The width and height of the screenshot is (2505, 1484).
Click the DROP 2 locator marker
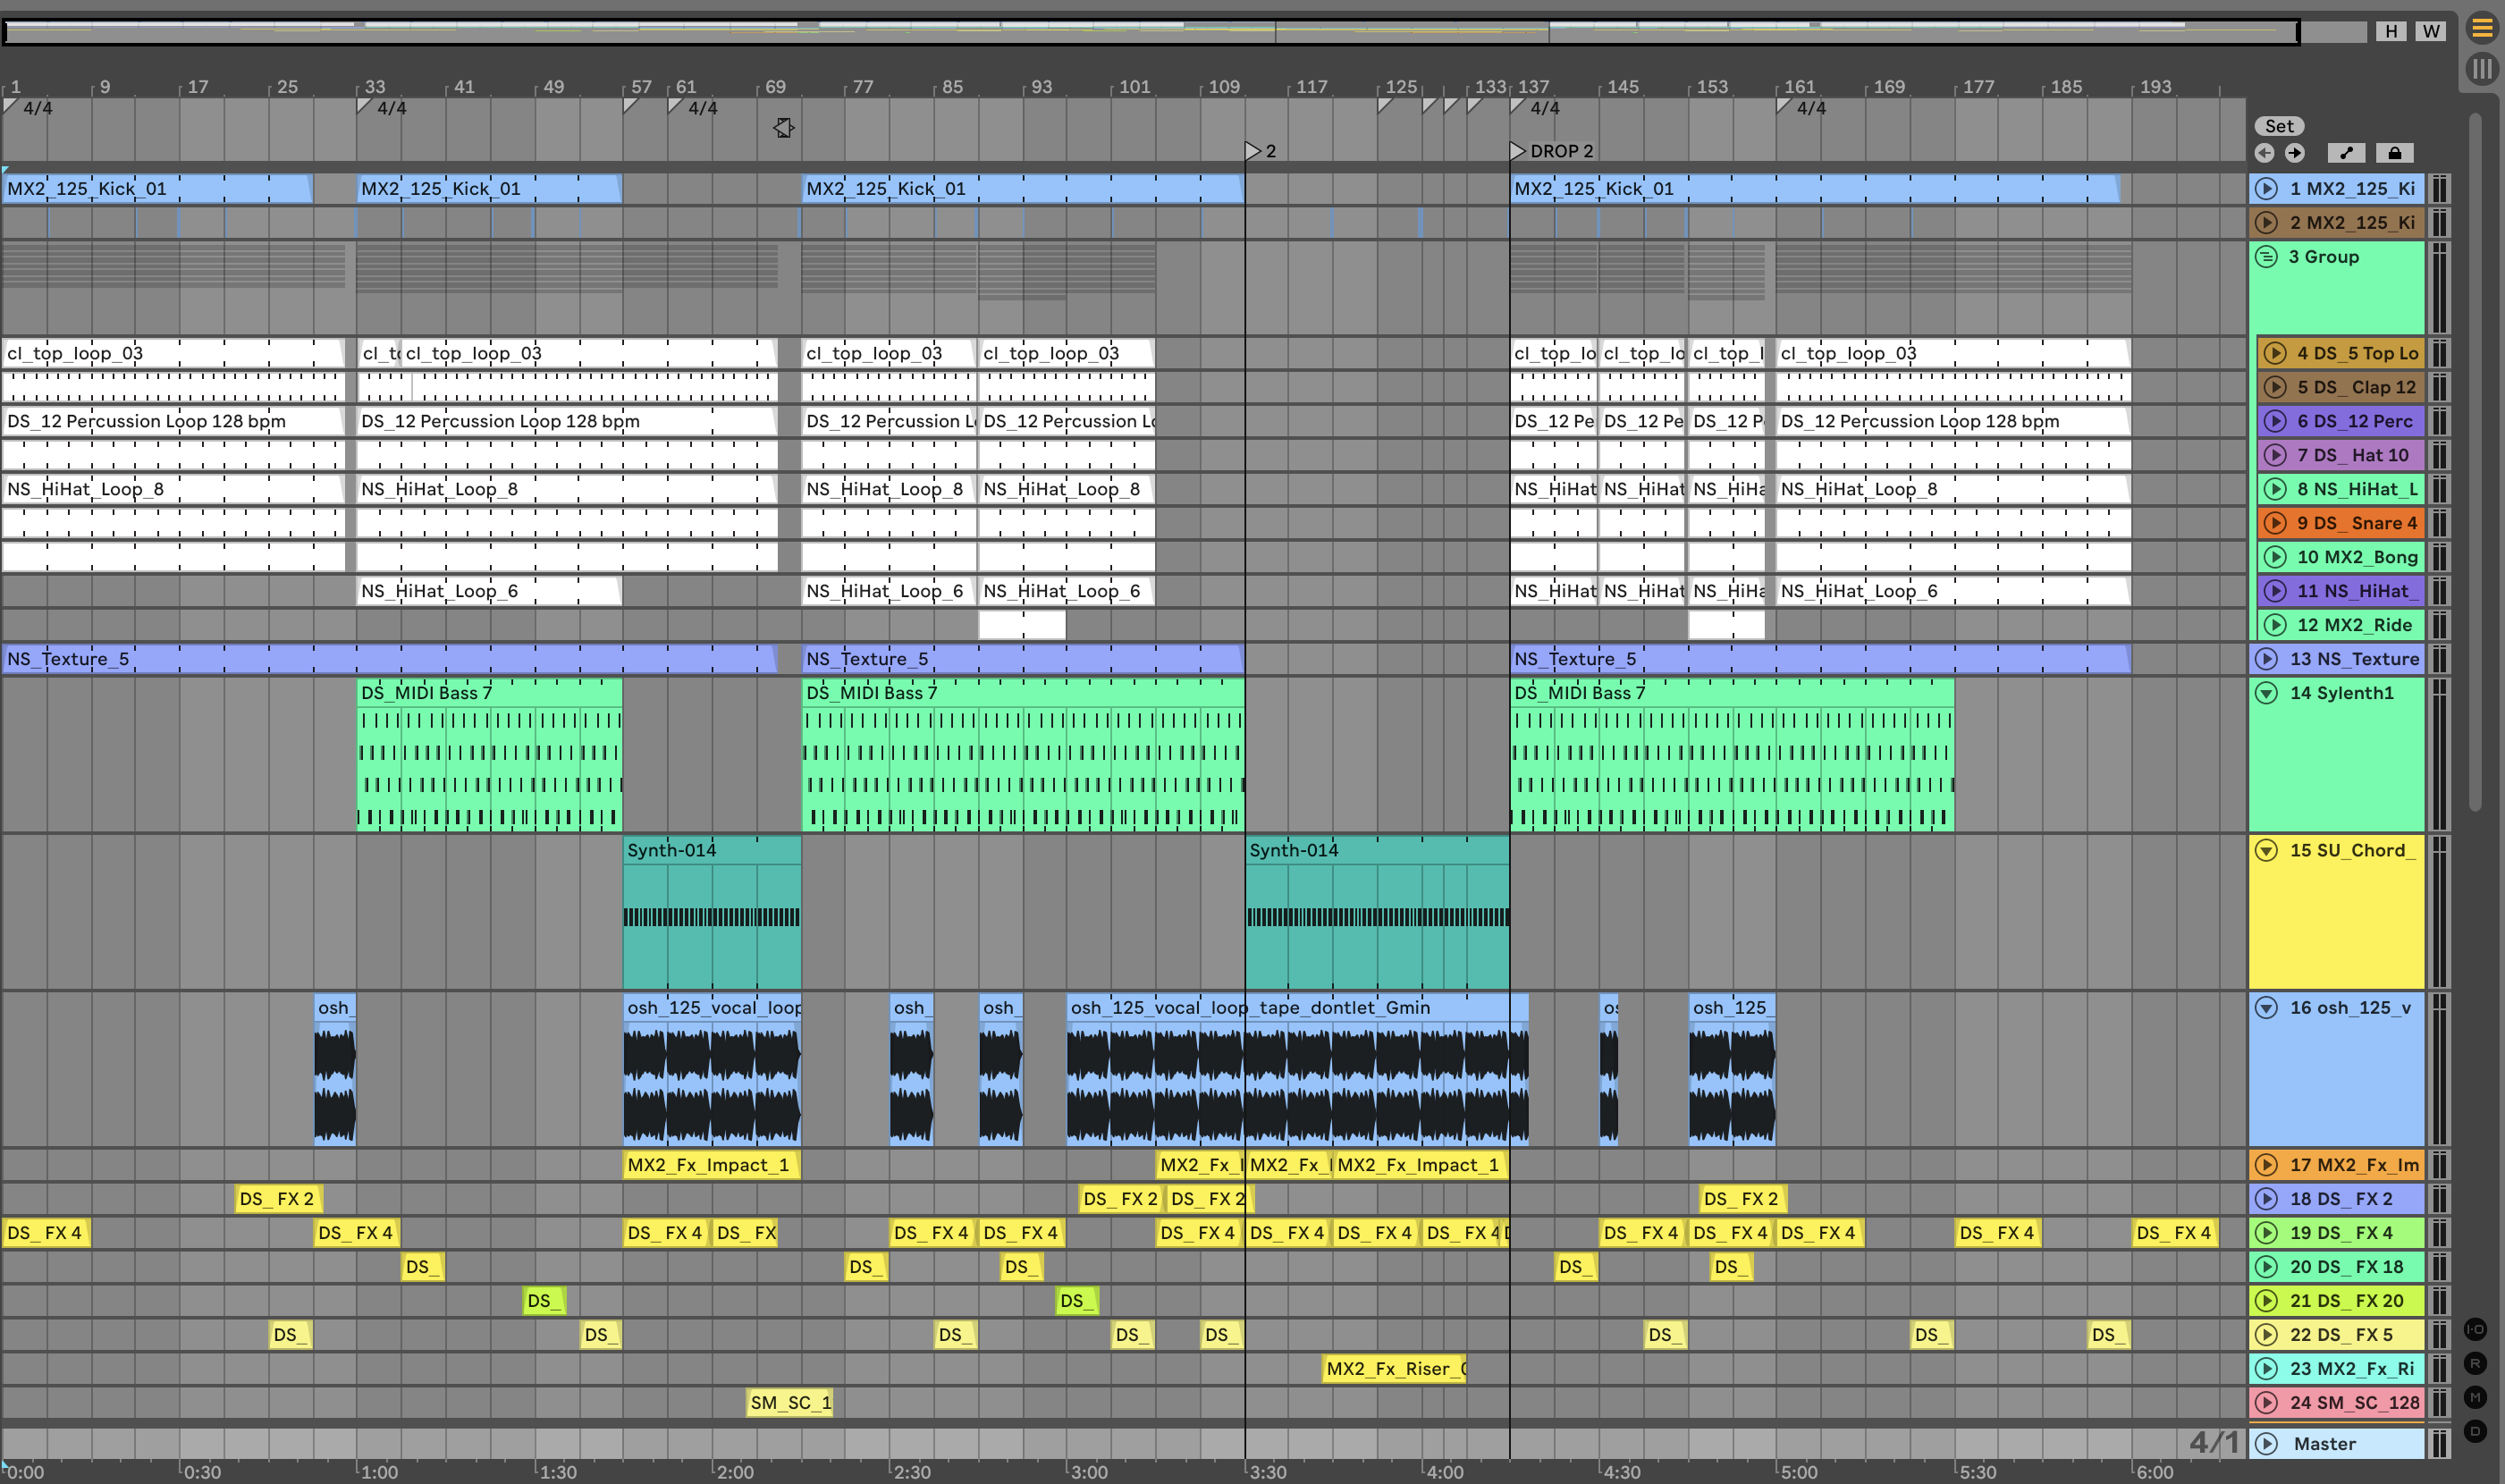pyautogui.click(x=1517, y=151)
